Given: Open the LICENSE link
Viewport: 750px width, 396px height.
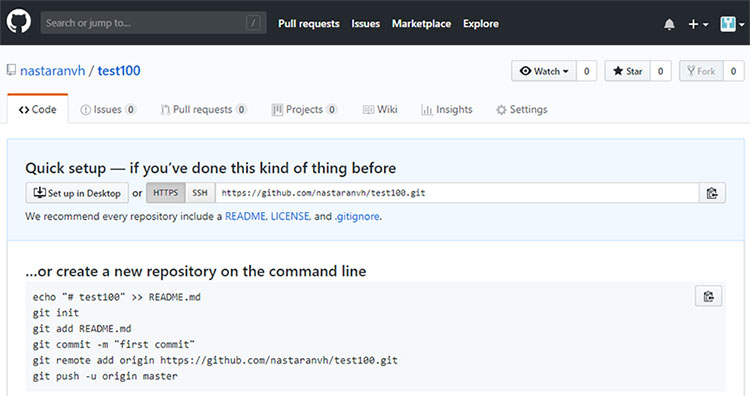Looking at the screenshot, I should pyautogui.click(x=290, y=216).
